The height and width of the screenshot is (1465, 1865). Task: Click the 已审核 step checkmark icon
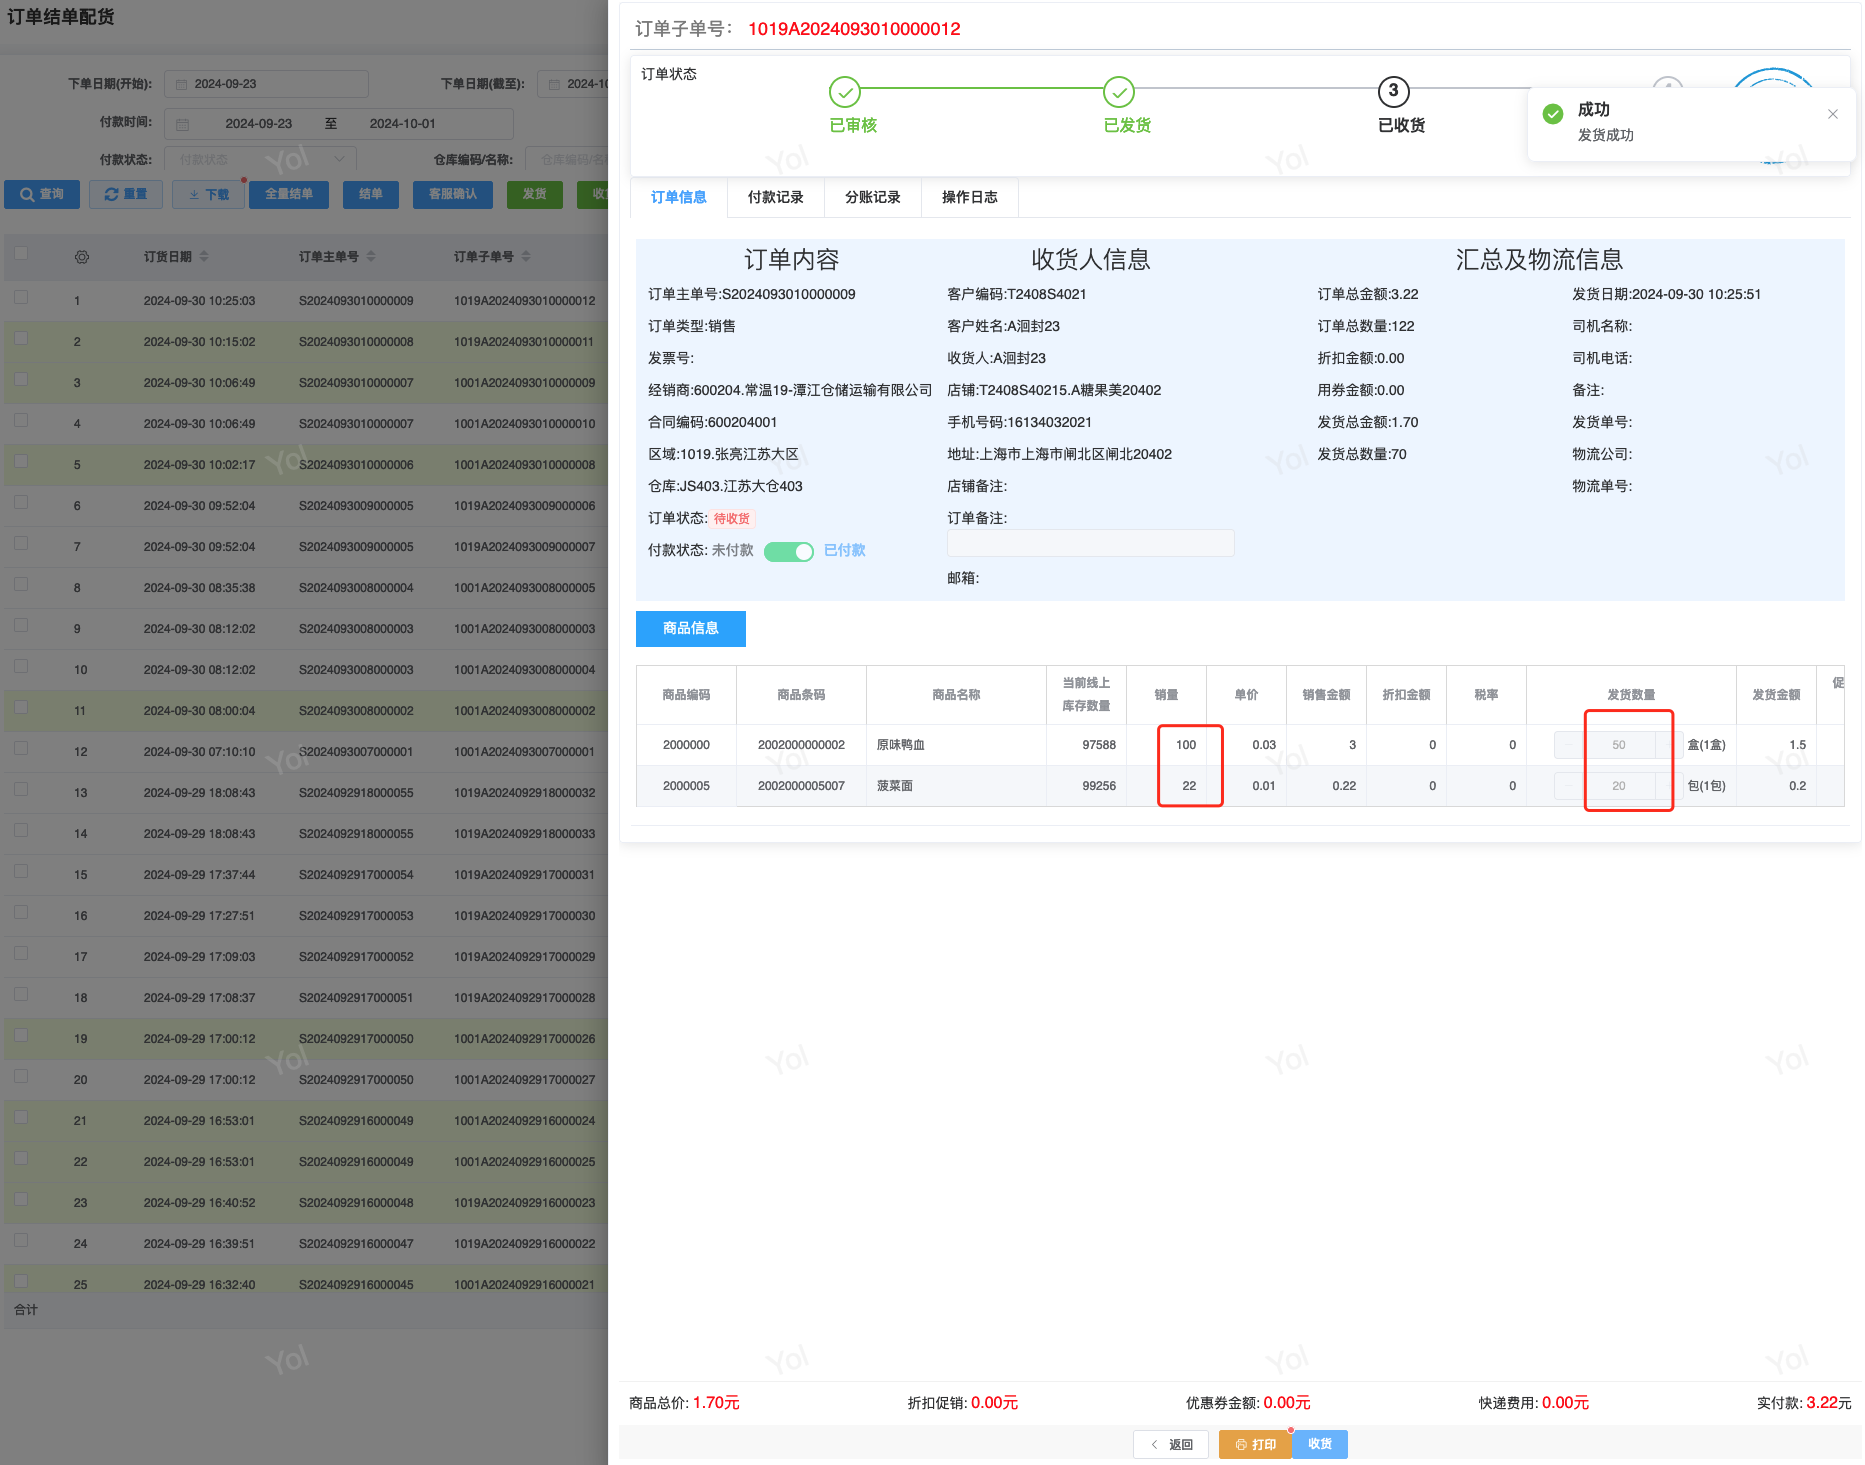(x=845, y=92)
